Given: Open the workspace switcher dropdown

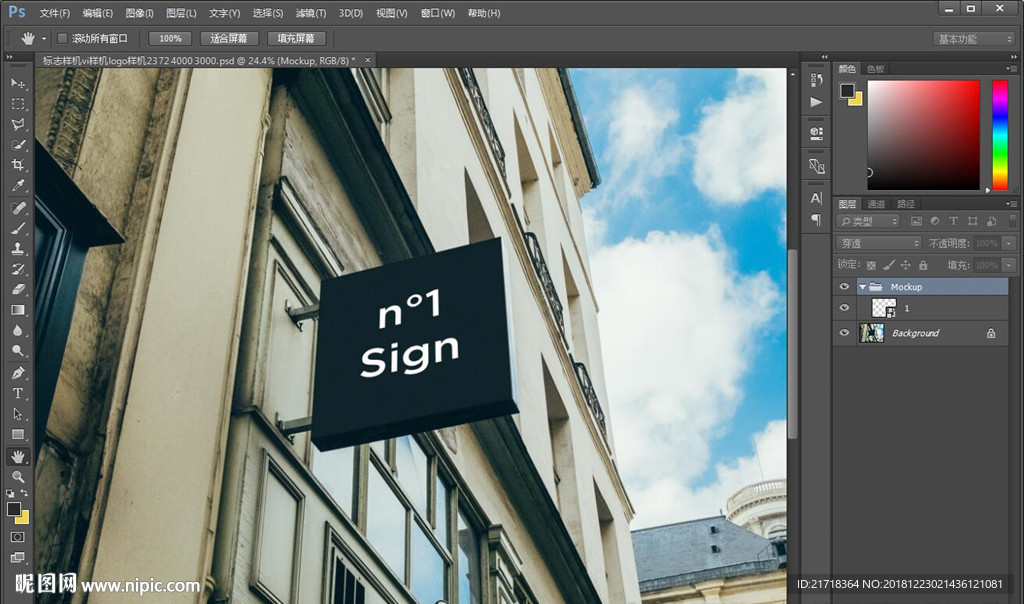Looking at the screenshot, I should click(x=974, y=39).
